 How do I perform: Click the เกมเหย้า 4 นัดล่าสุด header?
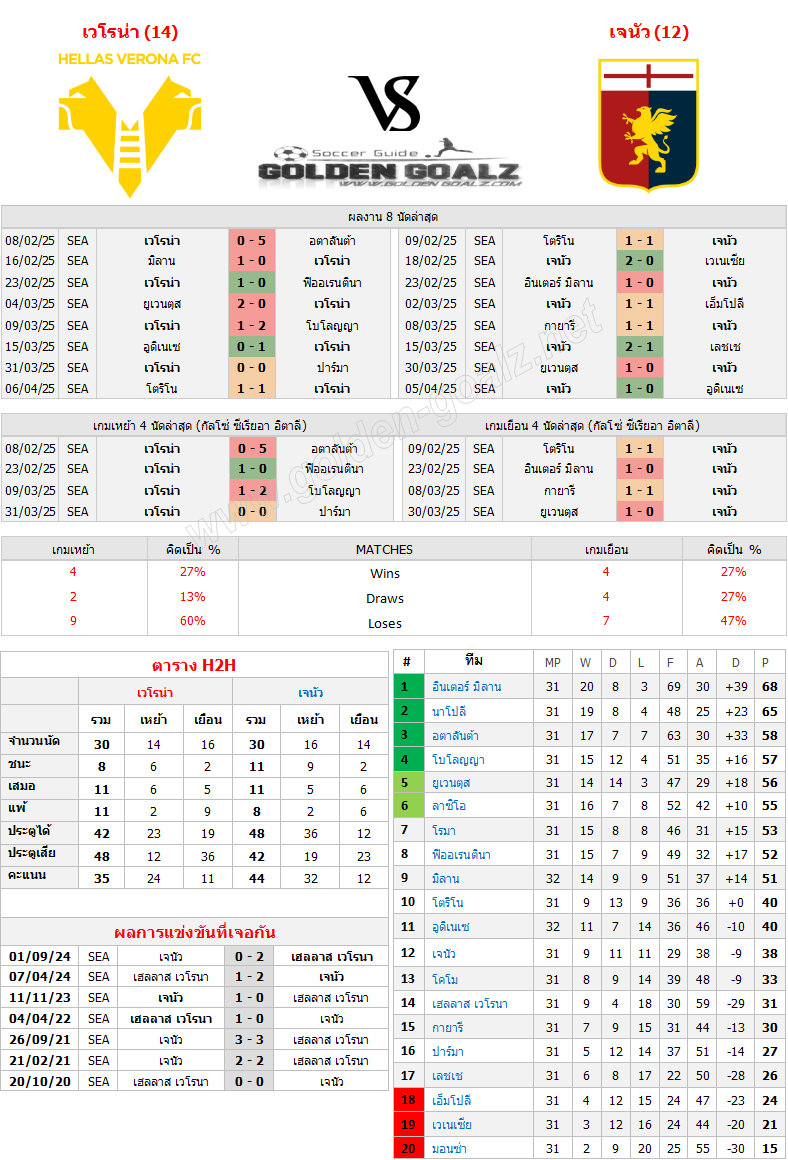200,425
